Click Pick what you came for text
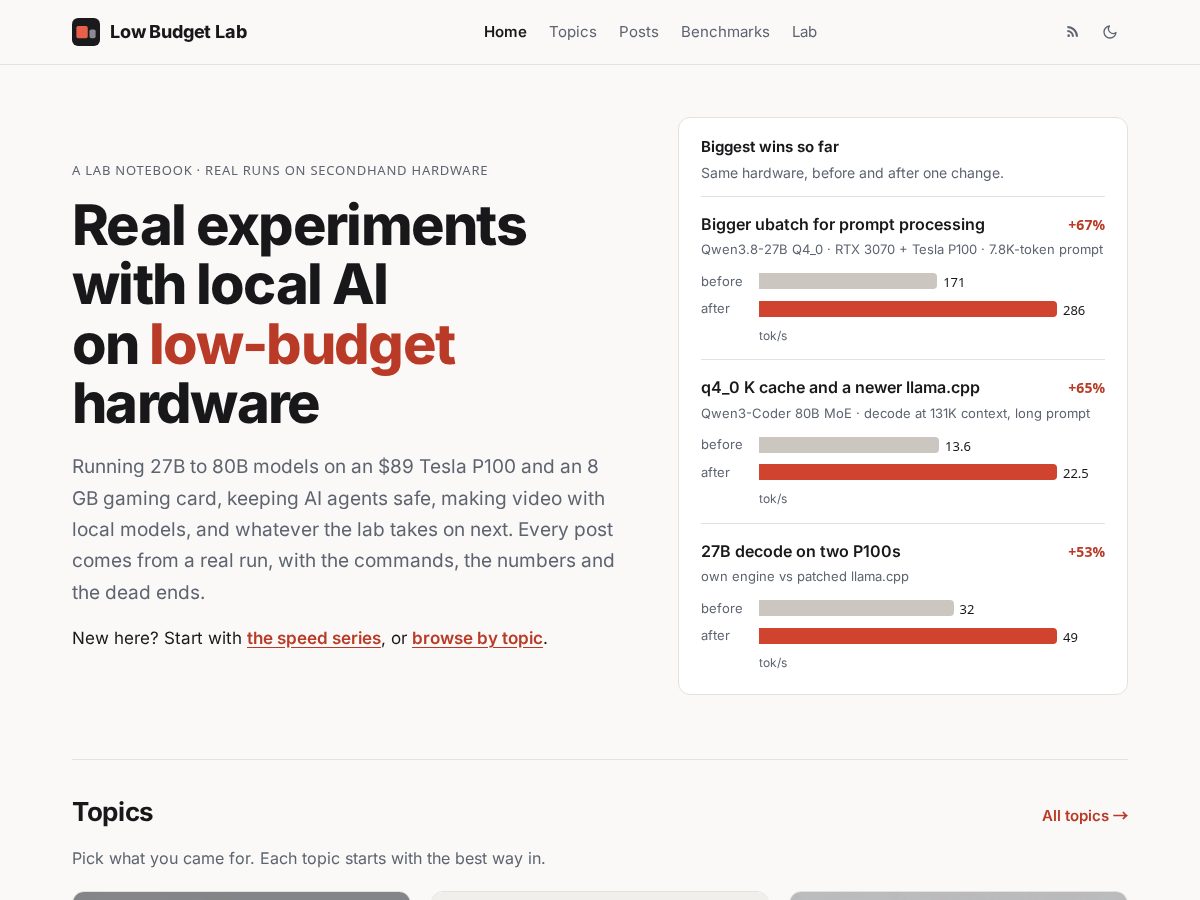Screen dimensions: 1200x900 309,858
